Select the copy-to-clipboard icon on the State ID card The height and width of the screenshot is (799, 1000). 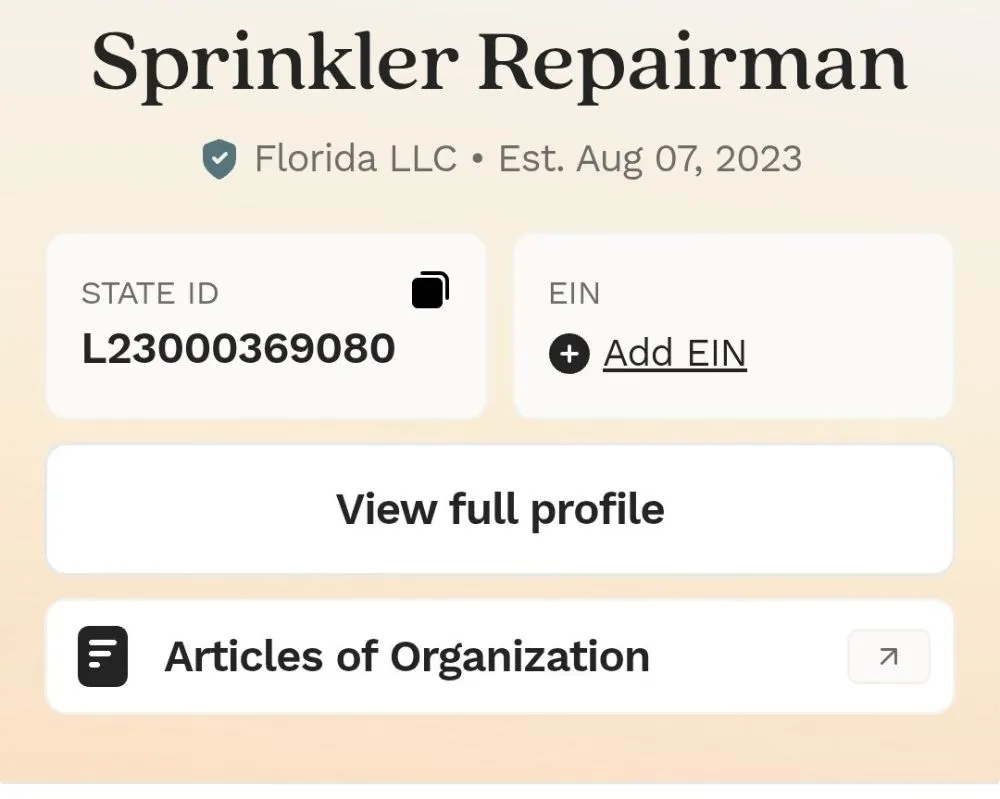430,291
